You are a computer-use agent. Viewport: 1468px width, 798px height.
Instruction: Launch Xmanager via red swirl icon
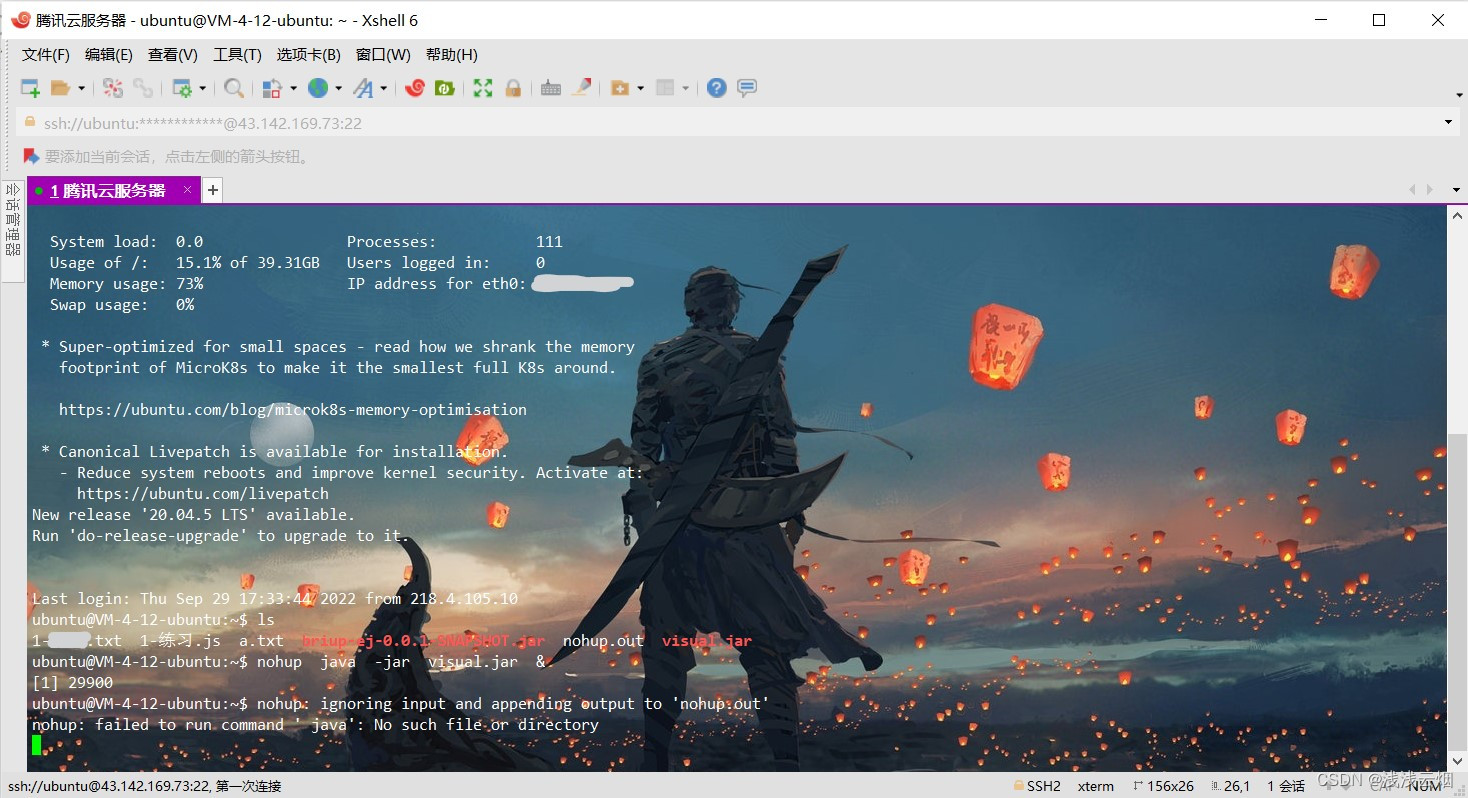pyautogui.click(x=415, y=88)
